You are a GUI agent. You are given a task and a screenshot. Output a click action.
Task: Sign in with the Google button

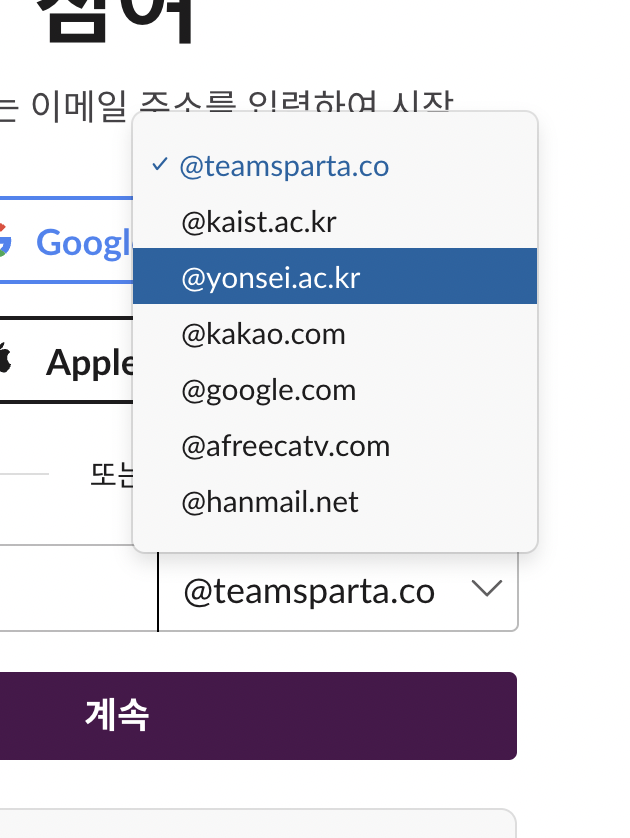tap(66, 240)
